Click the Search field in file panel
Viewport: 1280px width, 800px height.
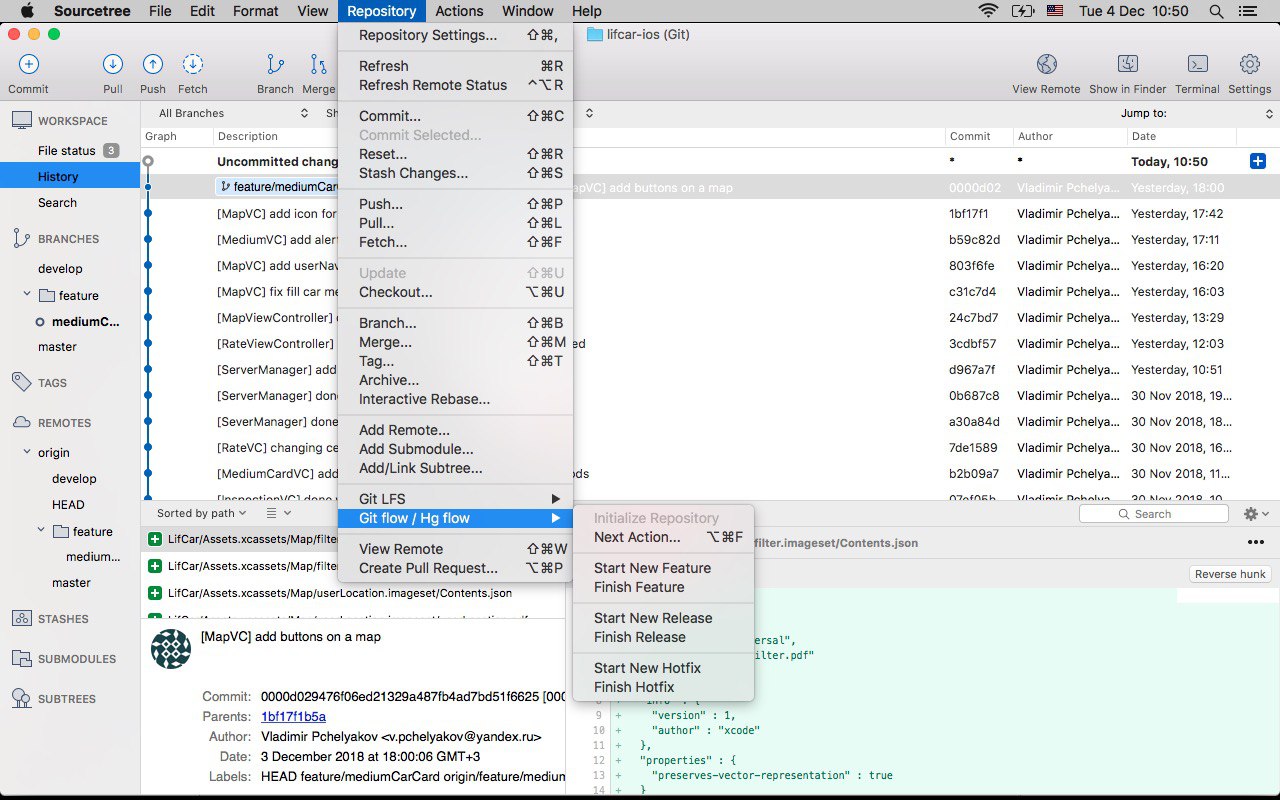coord(1154,513)
